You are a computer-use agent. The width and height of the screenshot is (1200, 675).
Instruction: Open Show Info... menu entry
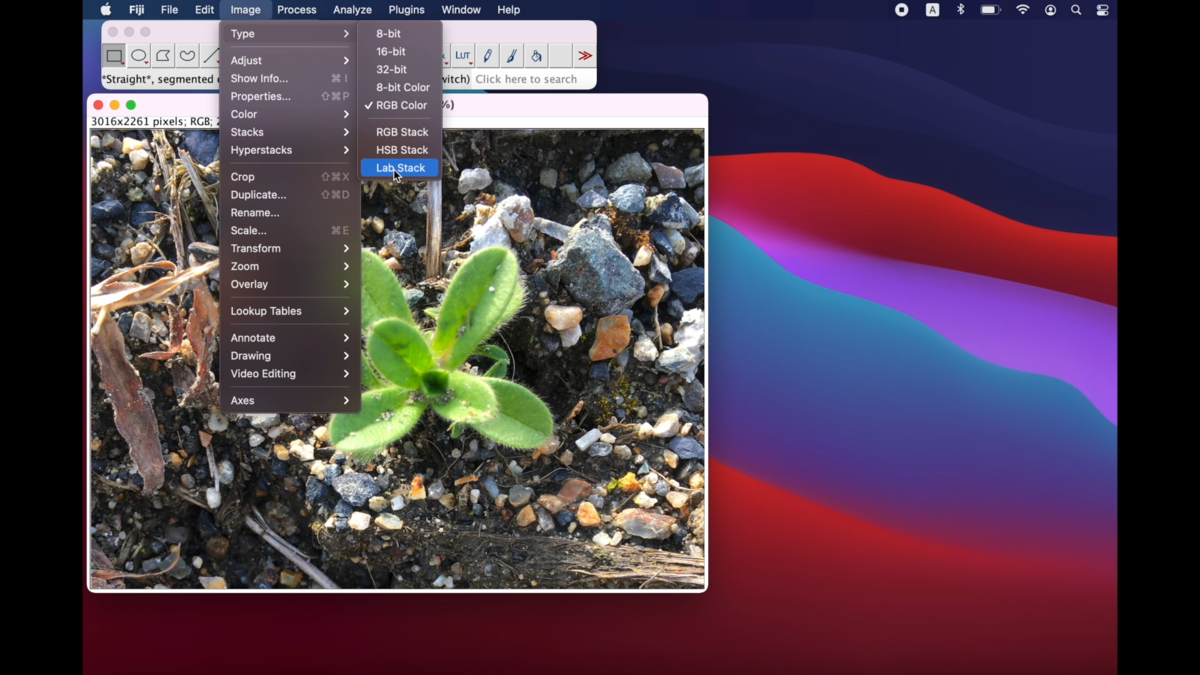(290, 79)
